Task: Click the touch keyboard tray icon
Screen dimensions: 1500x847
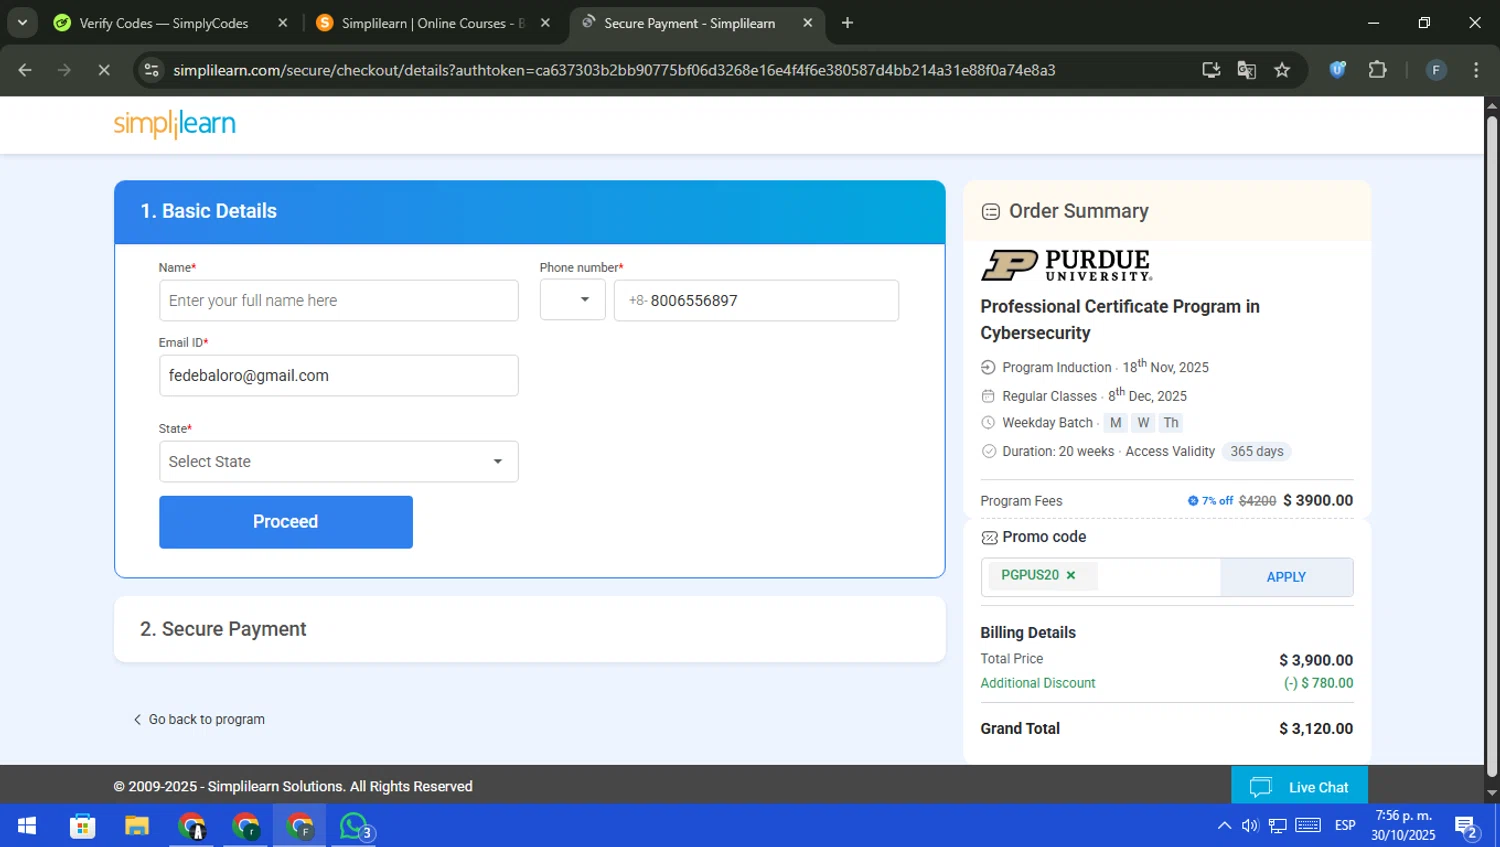Action: coord(1308,826)
